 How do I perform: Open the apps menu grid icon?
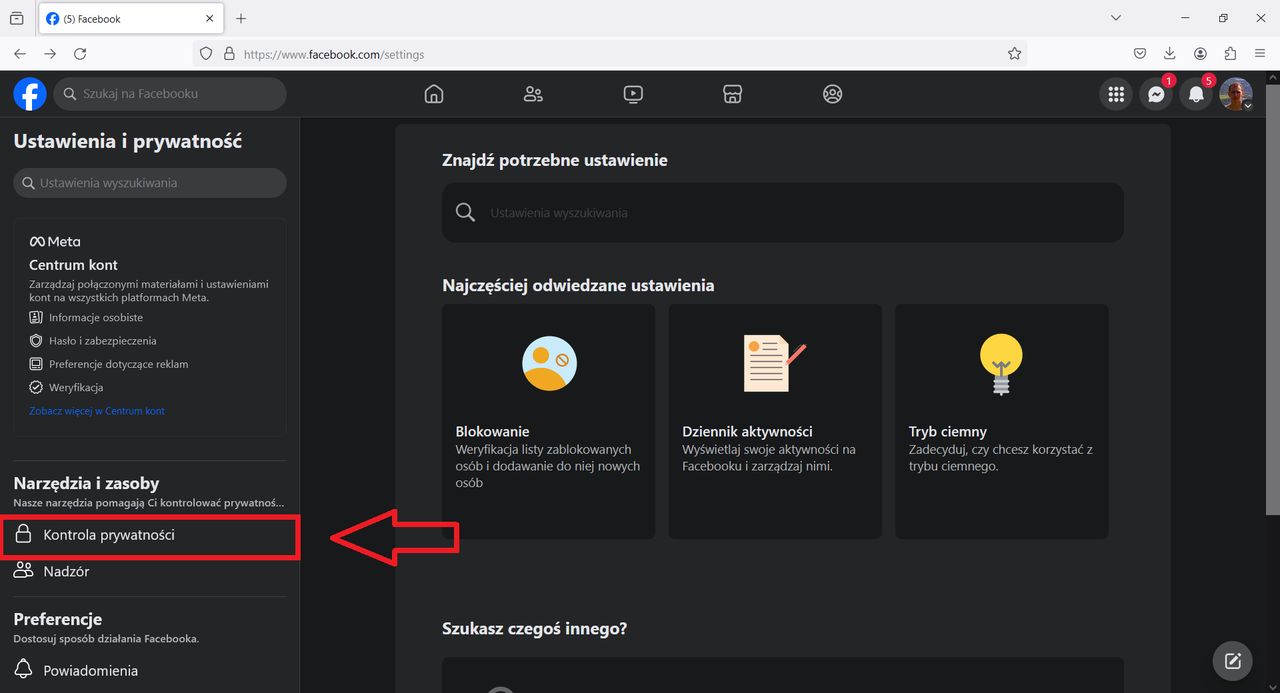point(1116,94)
